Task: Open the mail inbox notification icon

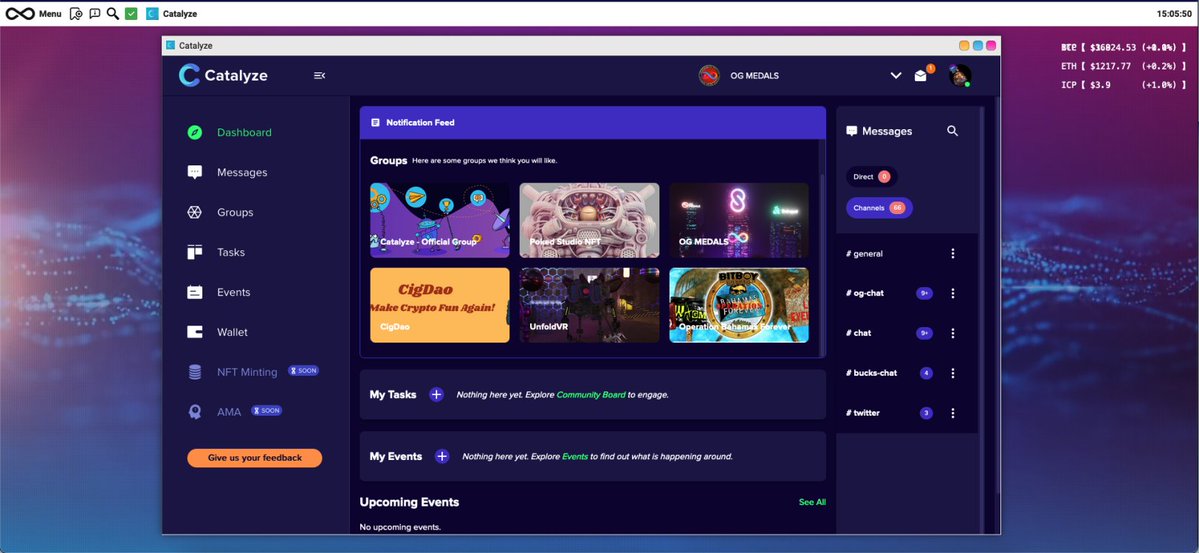Action: (921, 75)
